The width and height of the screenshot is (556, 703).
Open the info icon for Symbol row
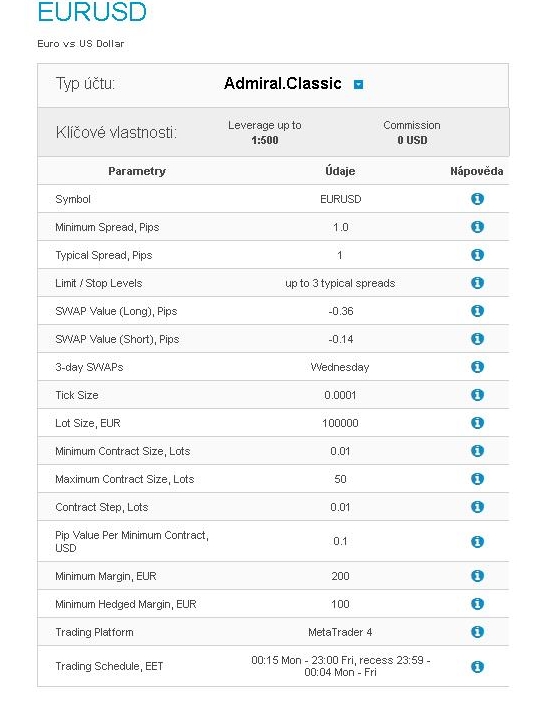pos(477,199)
